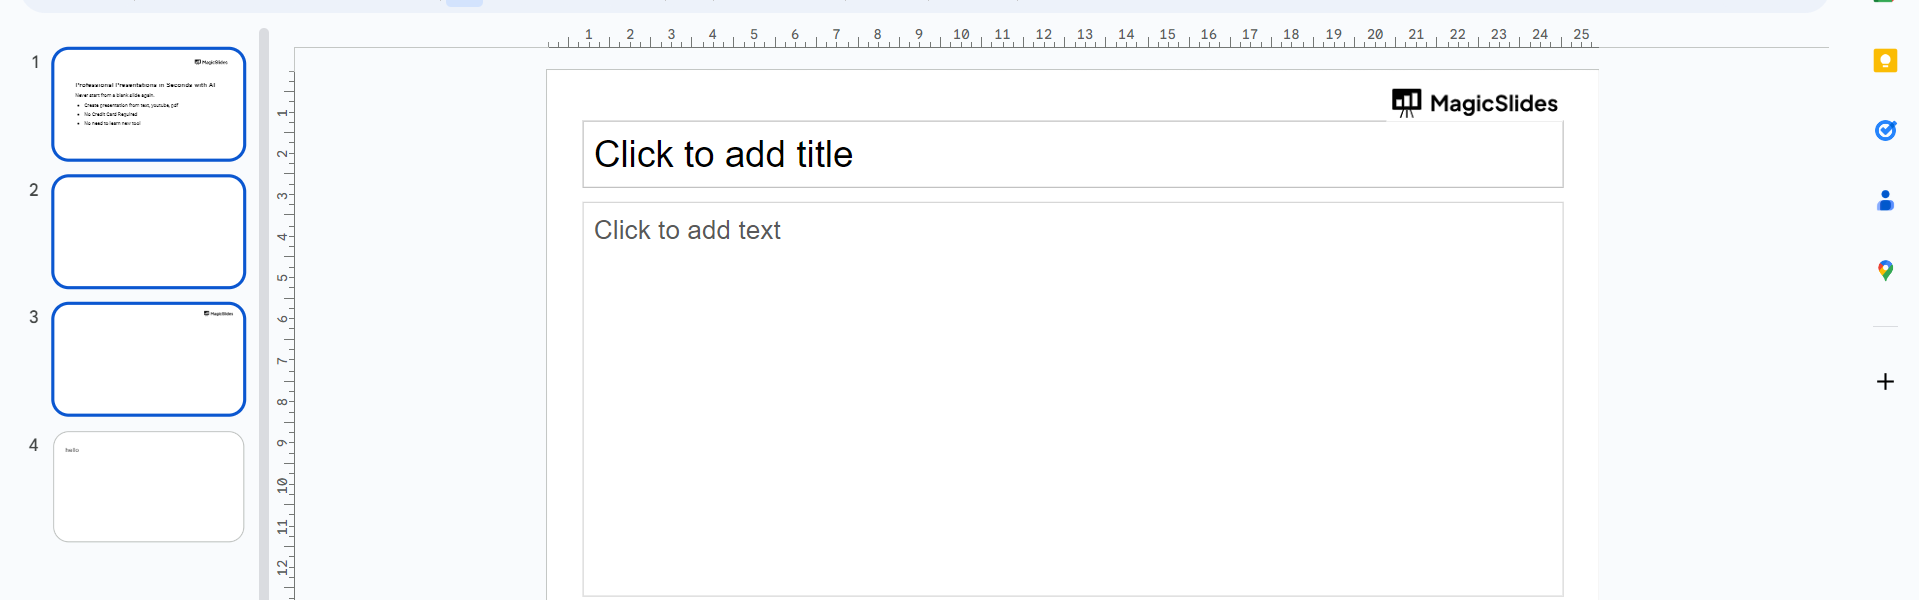Open the Google Tasks side panel icon
This screenshot has height=600, width=1919.
[1885, 130]
